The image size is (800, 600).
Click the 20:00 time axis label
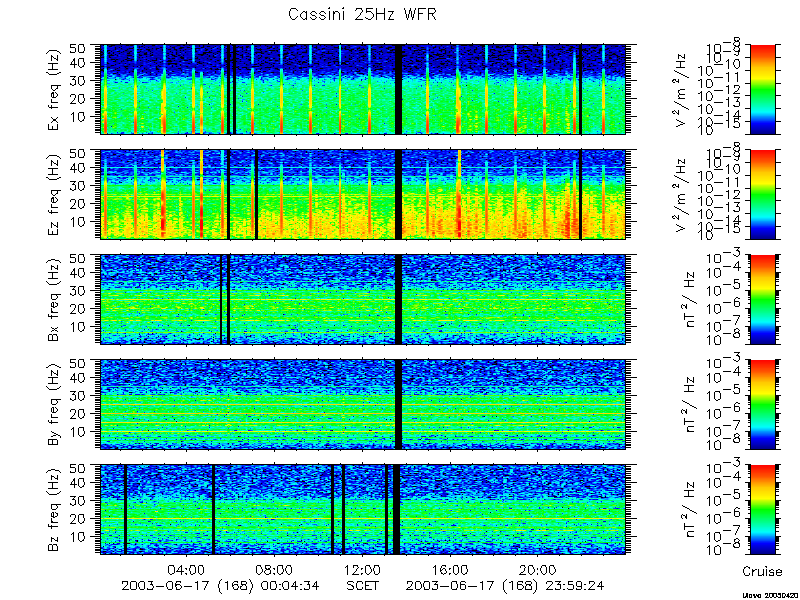(x=537, y=569)
